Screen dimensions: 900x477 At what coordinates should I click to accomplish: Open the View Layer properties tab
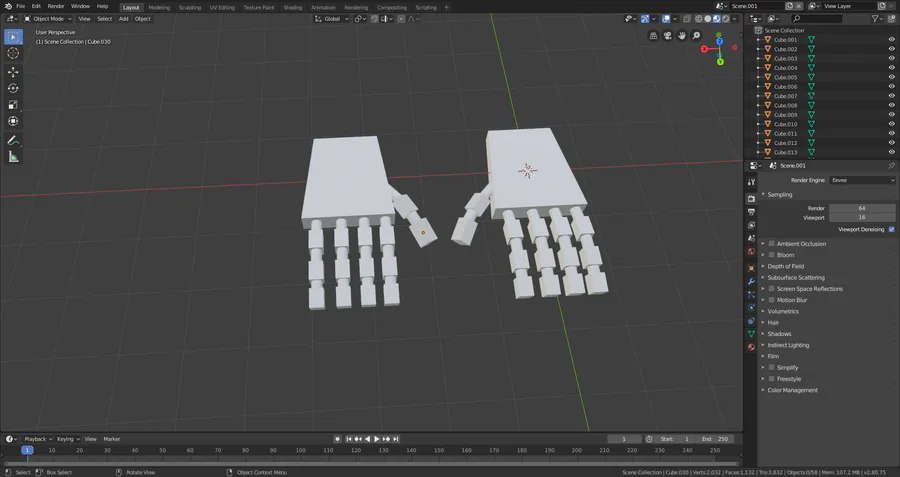(x=751, y=225)
